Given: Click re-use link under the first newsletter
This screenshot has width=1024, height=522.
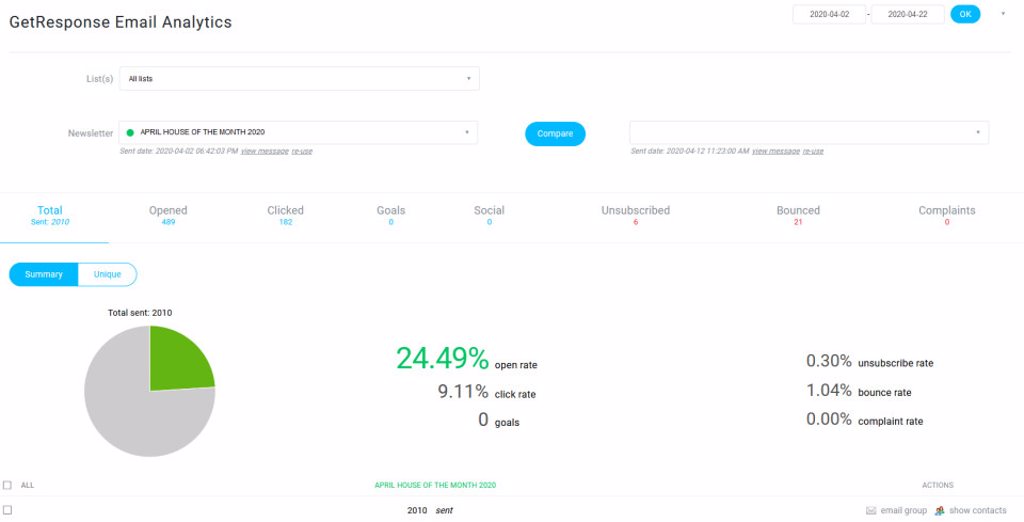Looking at the screenshot, I should (x=302, y=151).
